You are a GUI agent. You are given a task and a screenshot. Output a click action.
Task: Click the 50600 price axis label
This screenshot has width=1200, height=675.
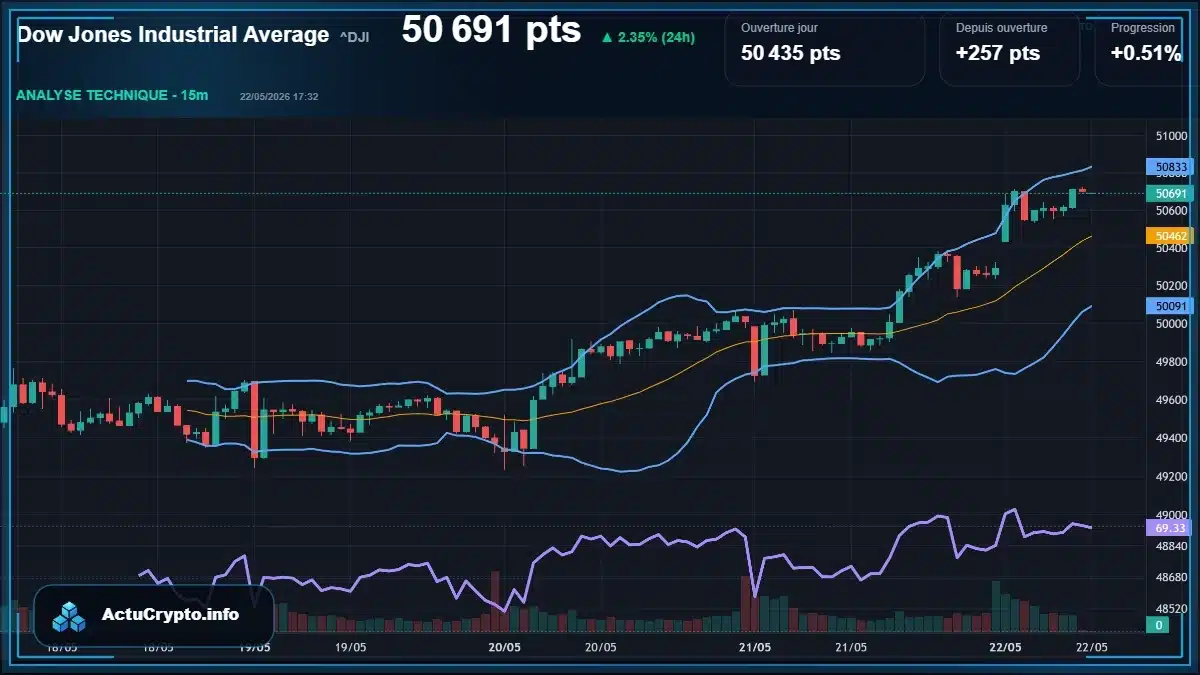[1170, 211]
